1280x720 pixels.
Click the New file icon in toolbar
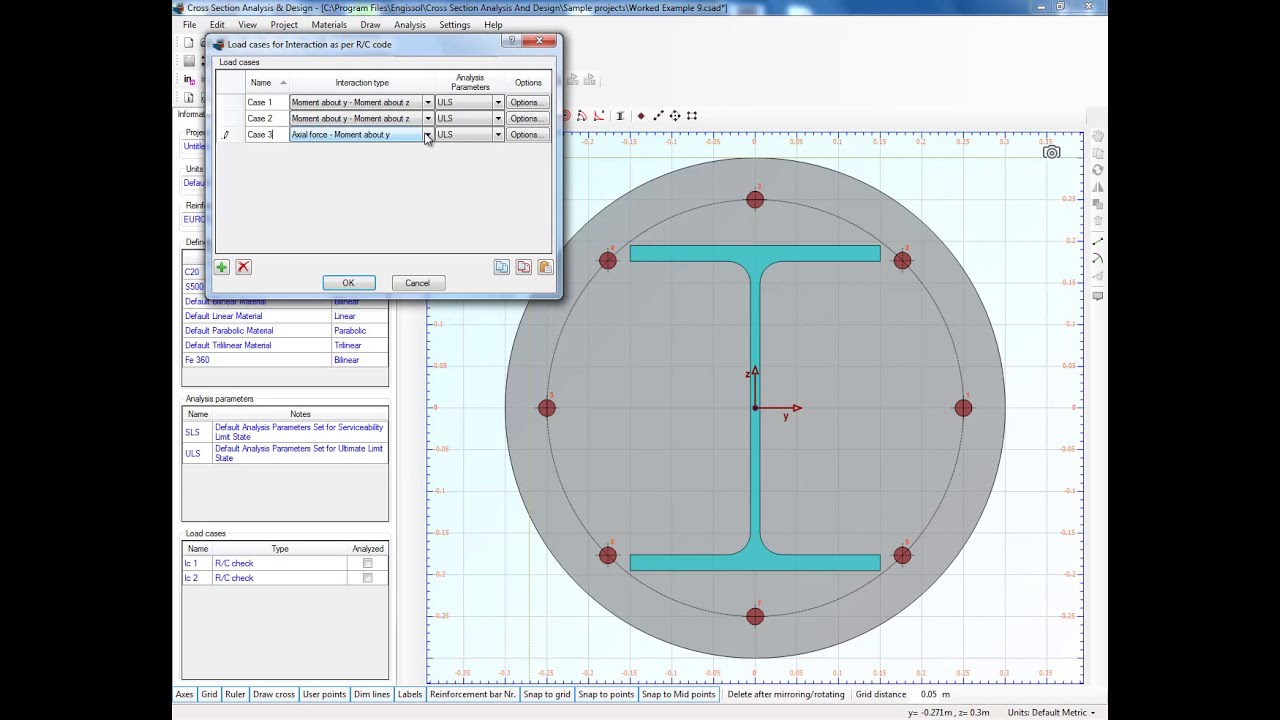click(x=188, y=43)
